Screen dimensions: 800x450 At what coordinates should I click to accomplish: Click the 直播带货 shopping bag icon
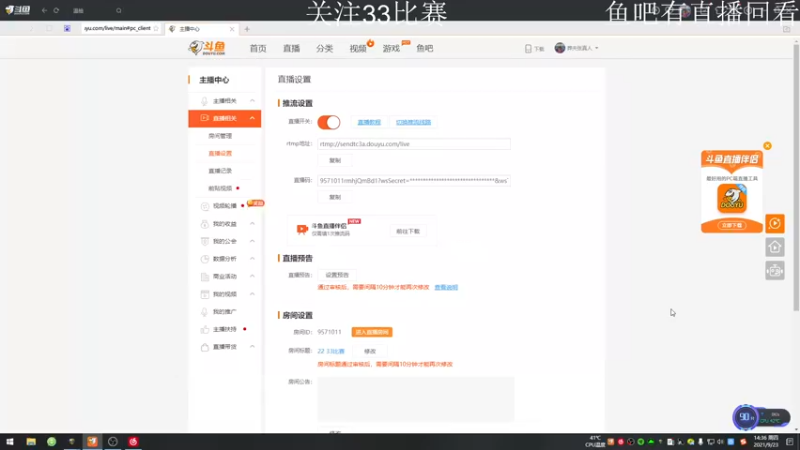(205, 347)
